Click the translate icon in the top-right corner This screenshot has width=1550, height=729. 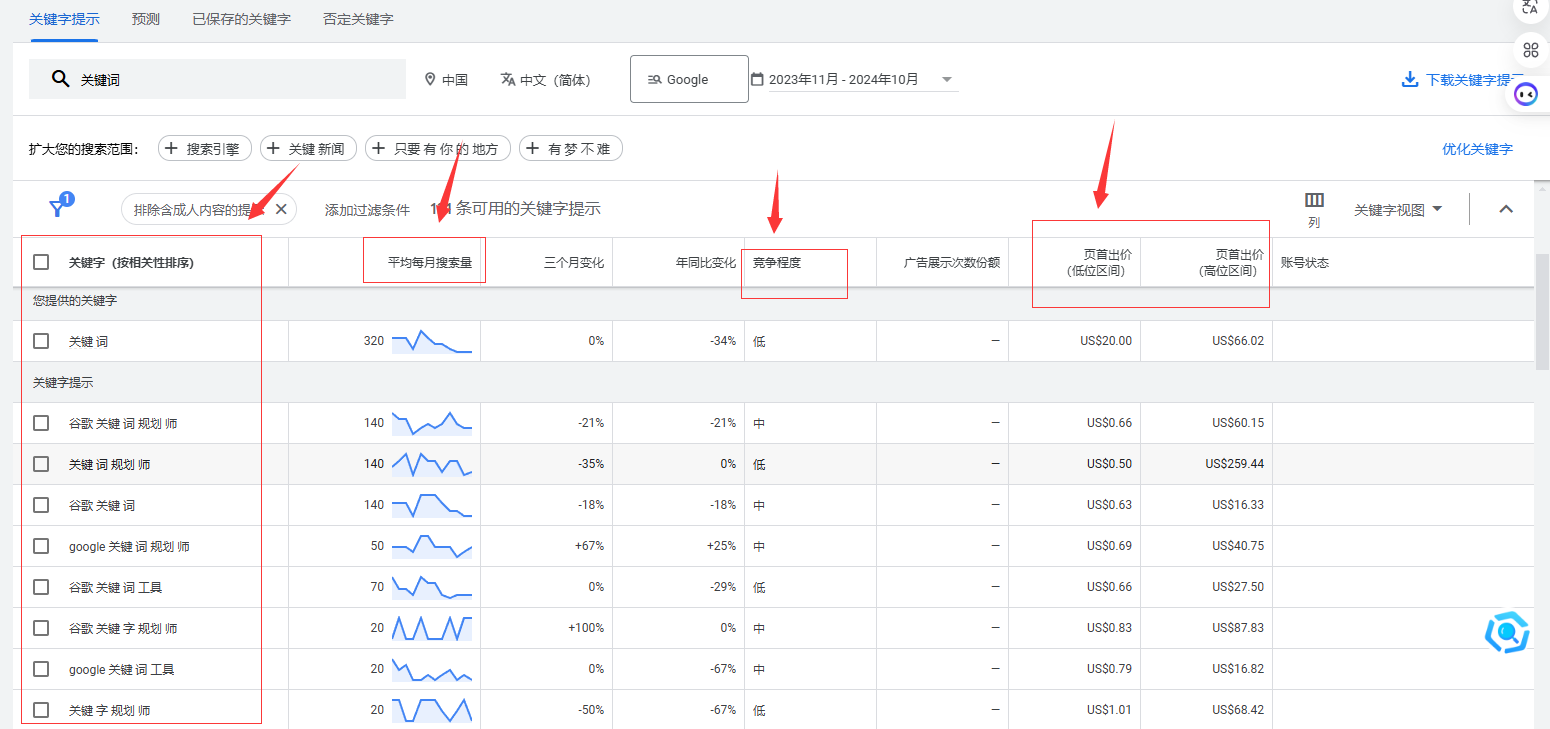[1529, 10]
